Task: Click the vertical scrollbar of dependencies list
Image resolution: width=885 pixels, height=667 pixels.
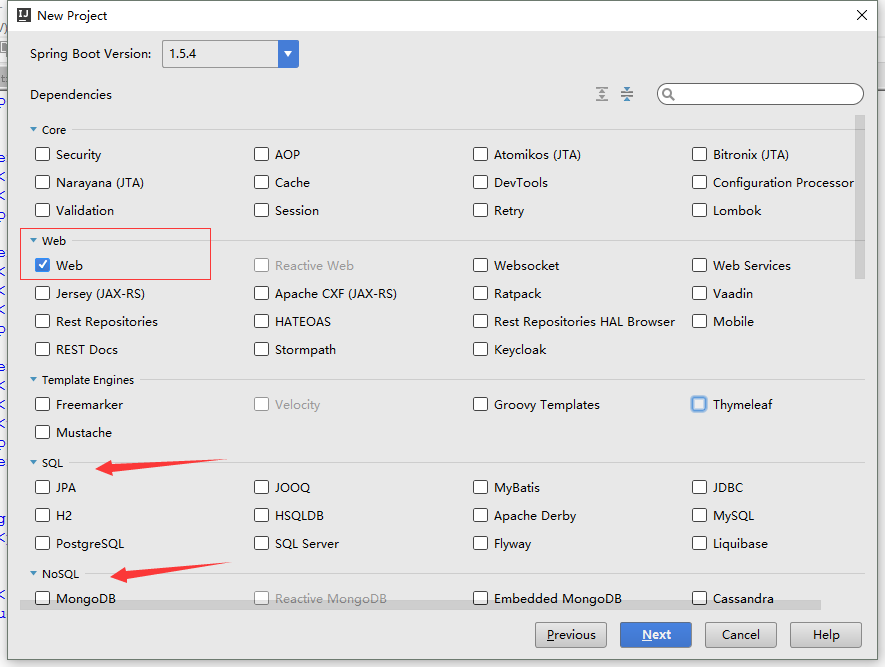Action: point(860,197)
